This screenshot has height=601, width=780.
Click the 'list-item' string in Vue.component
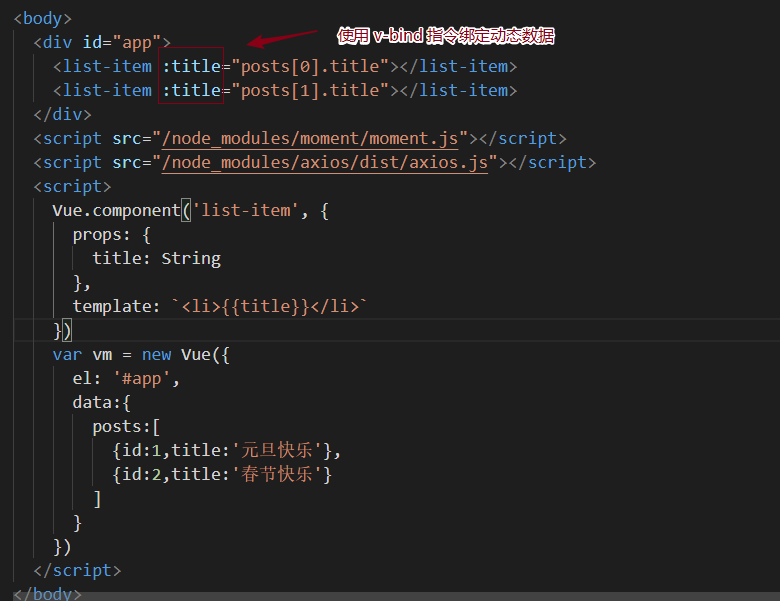245,210
